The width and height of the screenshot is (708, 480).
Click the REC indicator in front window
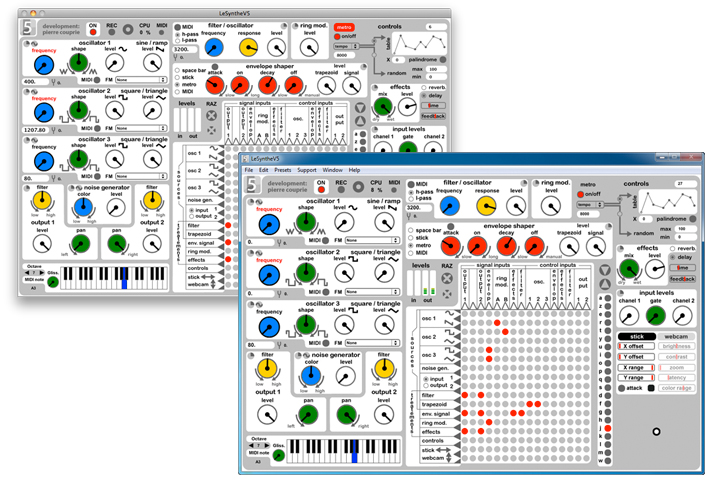(341, 190)
